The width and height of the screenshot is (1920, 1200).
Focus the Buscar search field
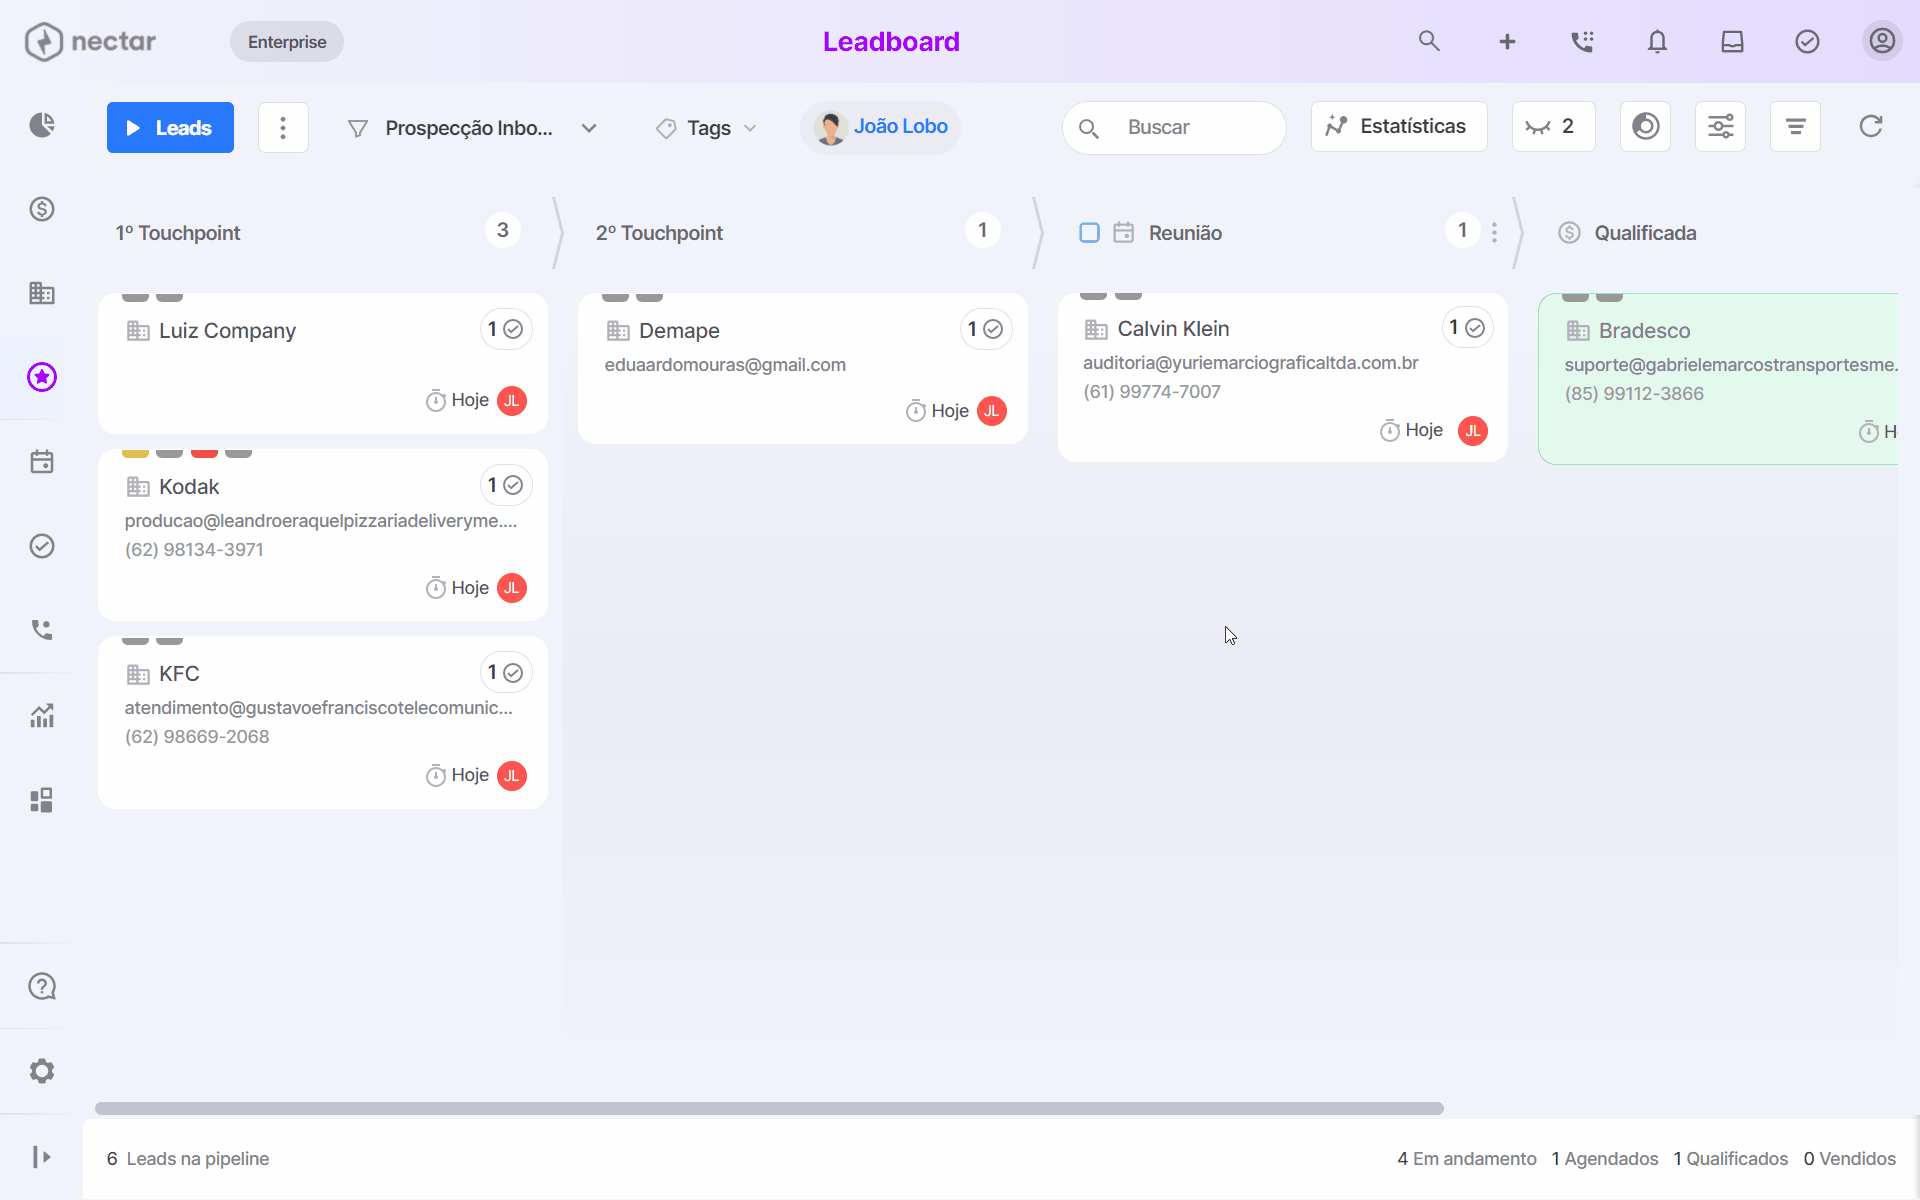point(1174,127)
